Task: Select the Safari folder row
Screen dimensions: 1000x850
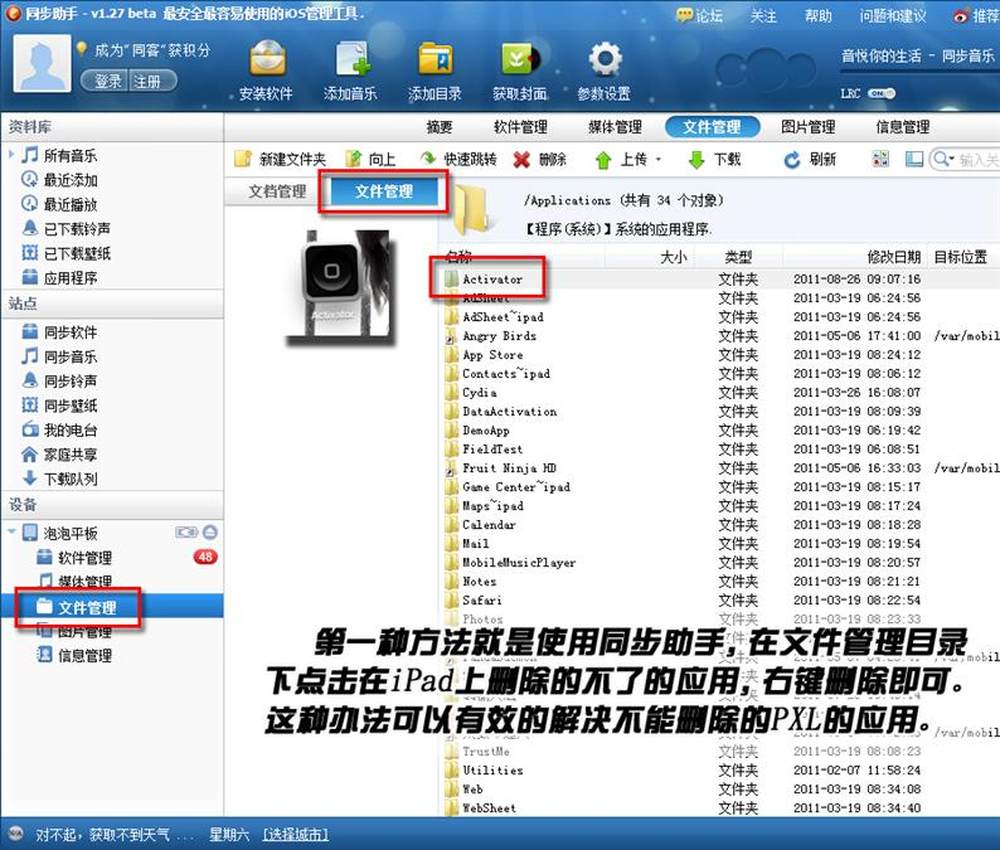Action: pos(721,600)
